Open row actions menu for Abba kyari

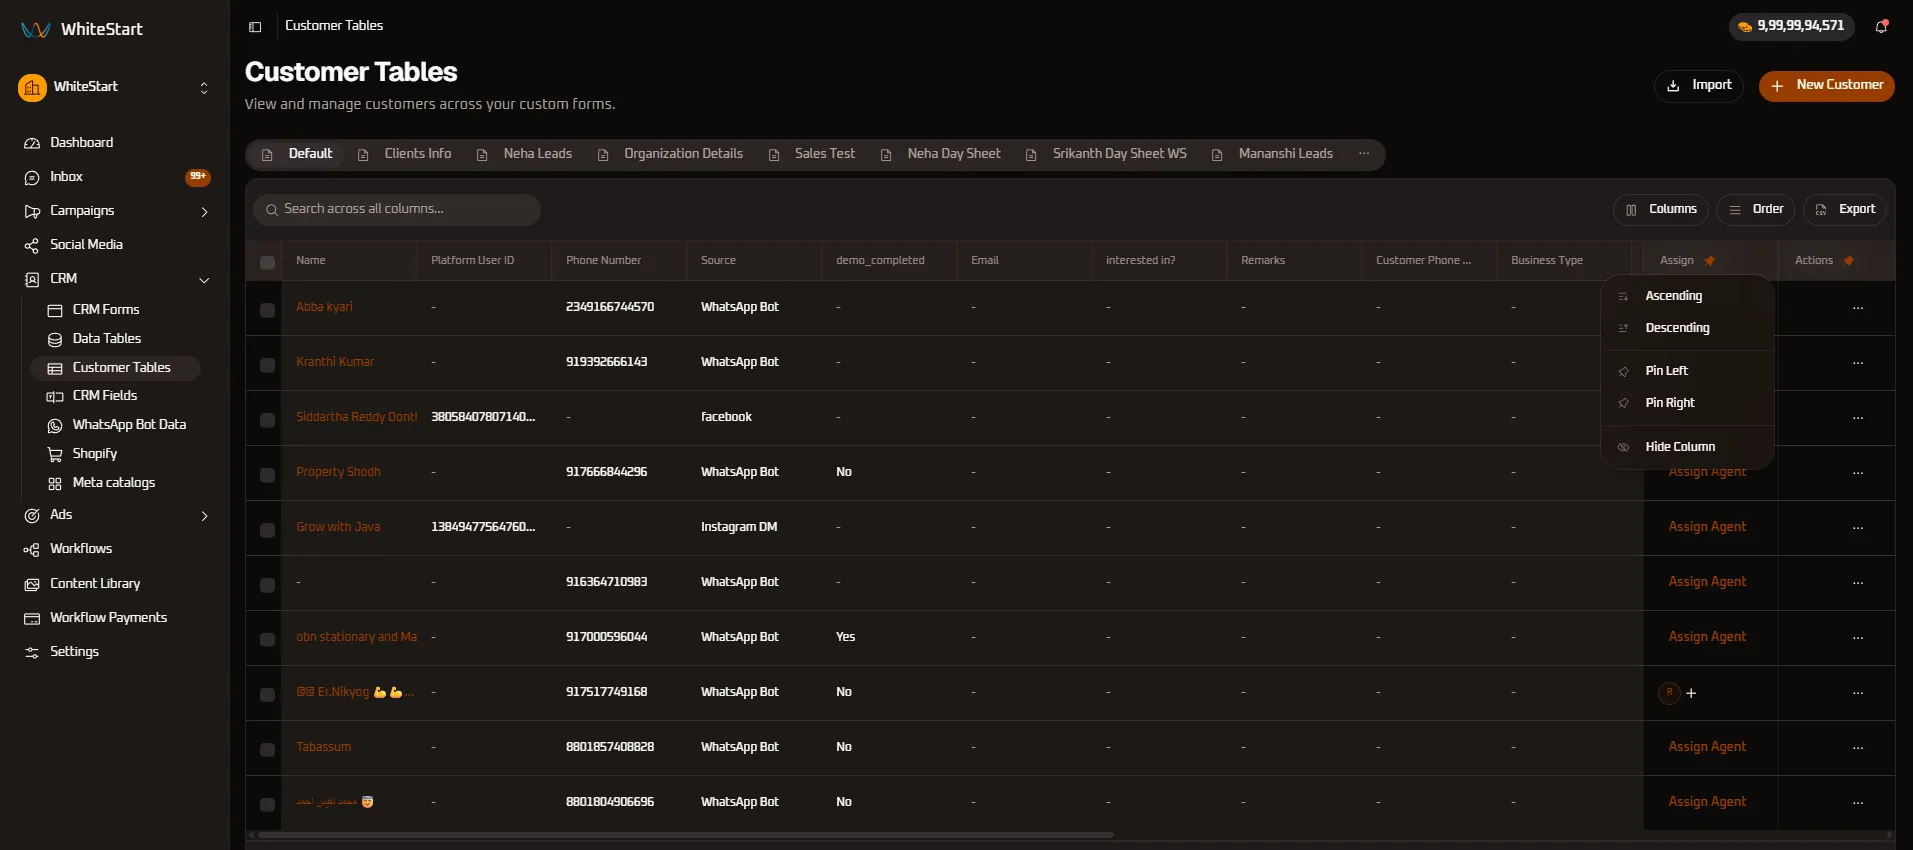(x=1857, y=308)
